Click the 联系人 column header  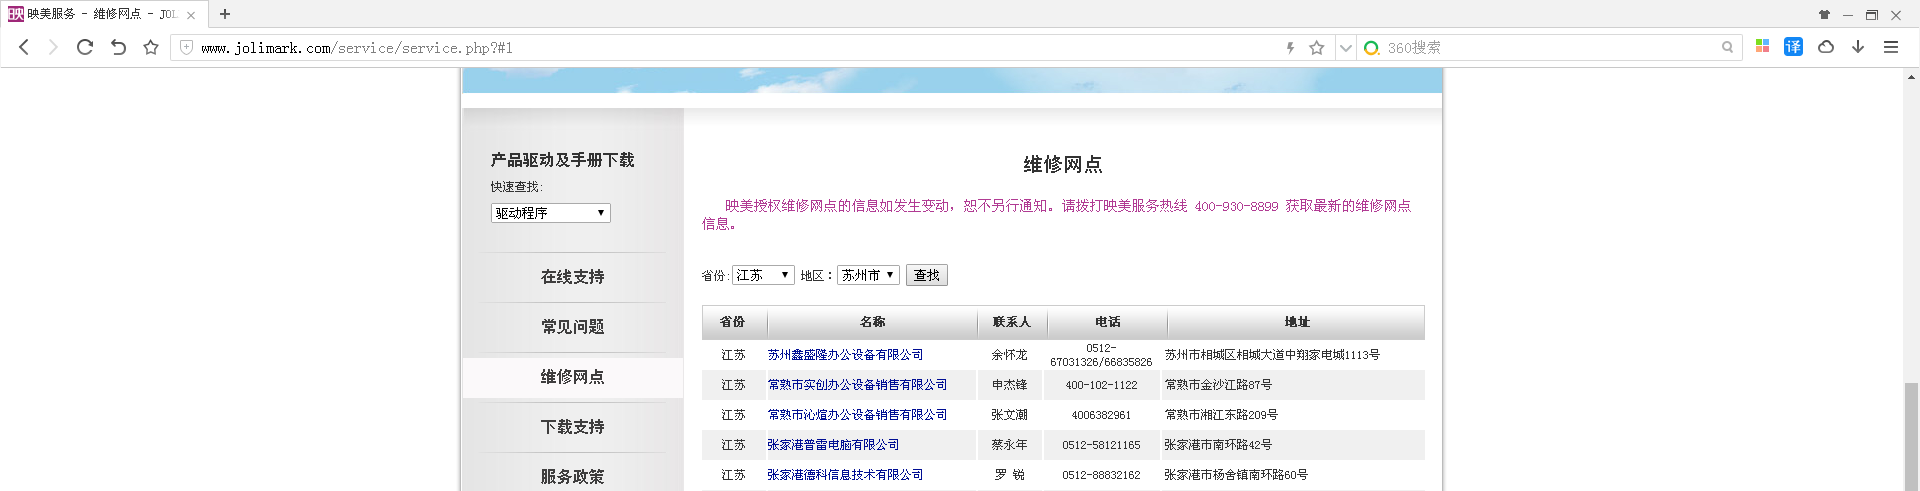coord(1011,322)
